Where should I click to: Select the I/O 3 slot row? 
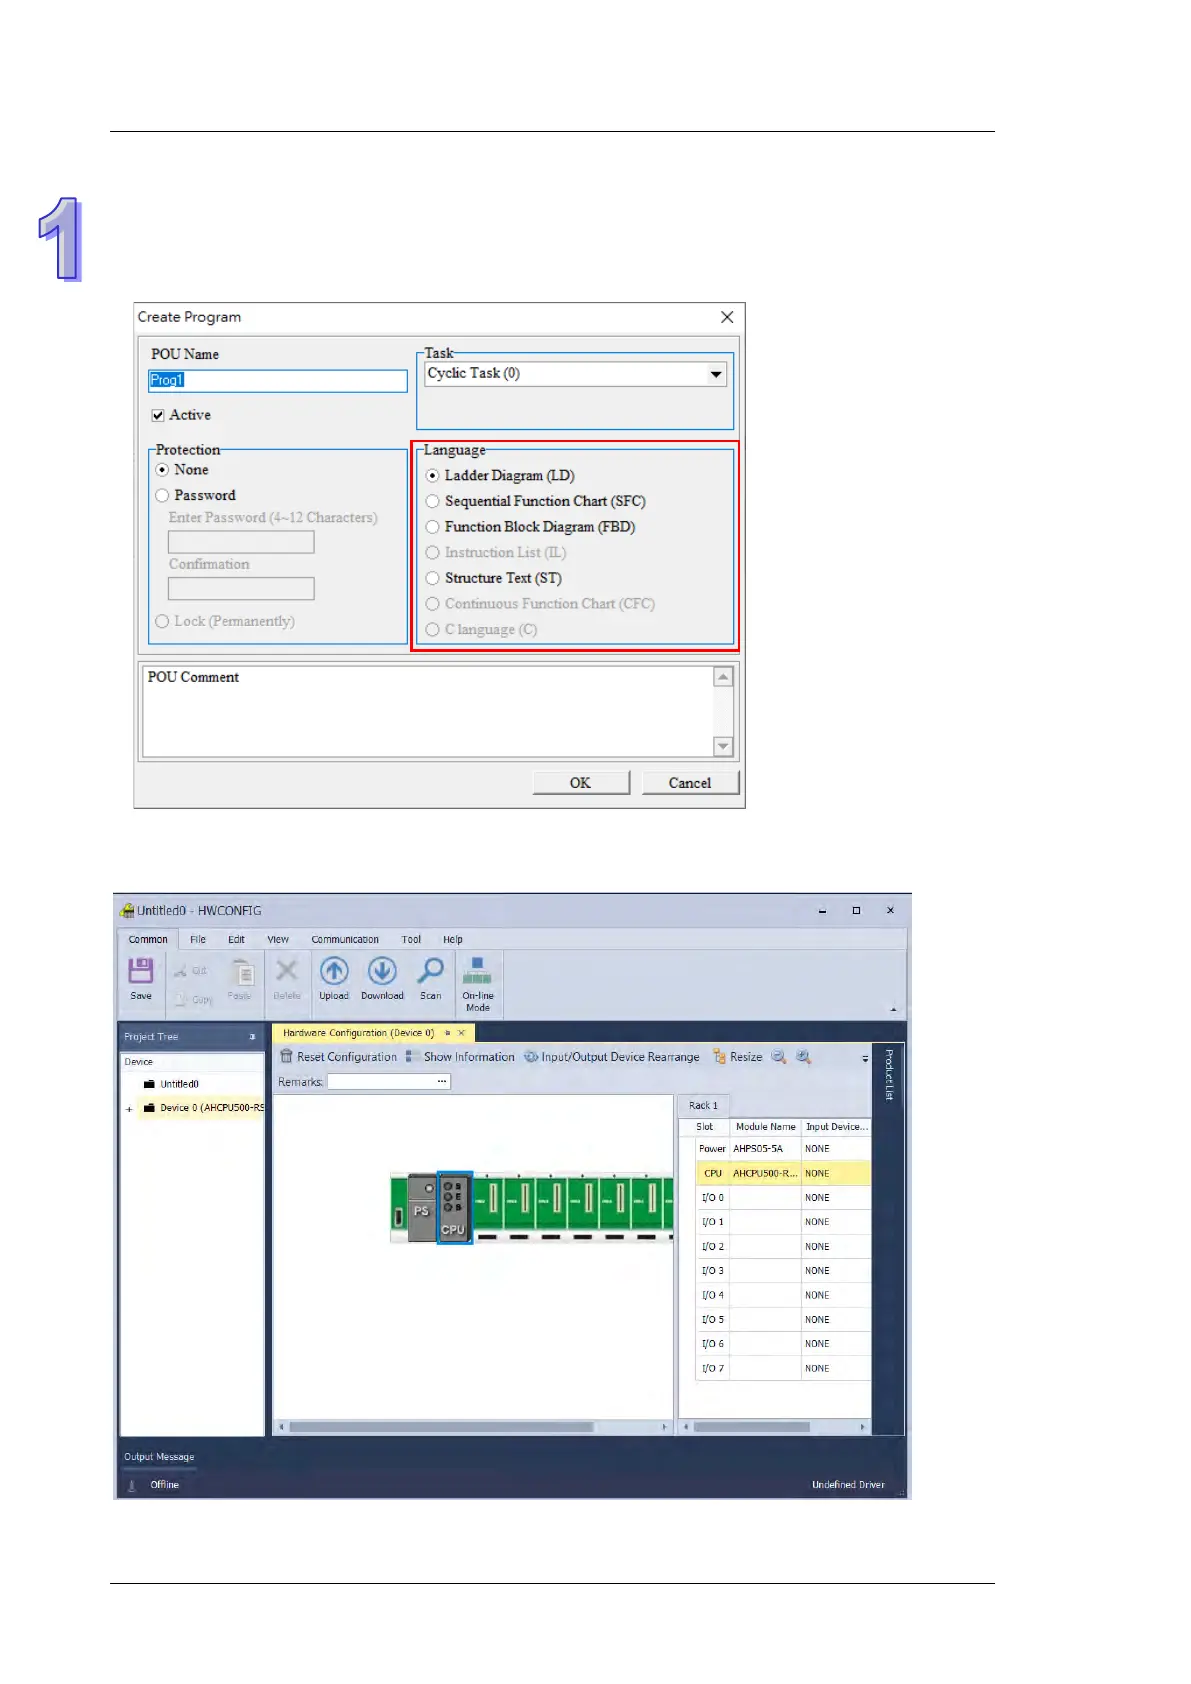click(x=783, y=1271)
